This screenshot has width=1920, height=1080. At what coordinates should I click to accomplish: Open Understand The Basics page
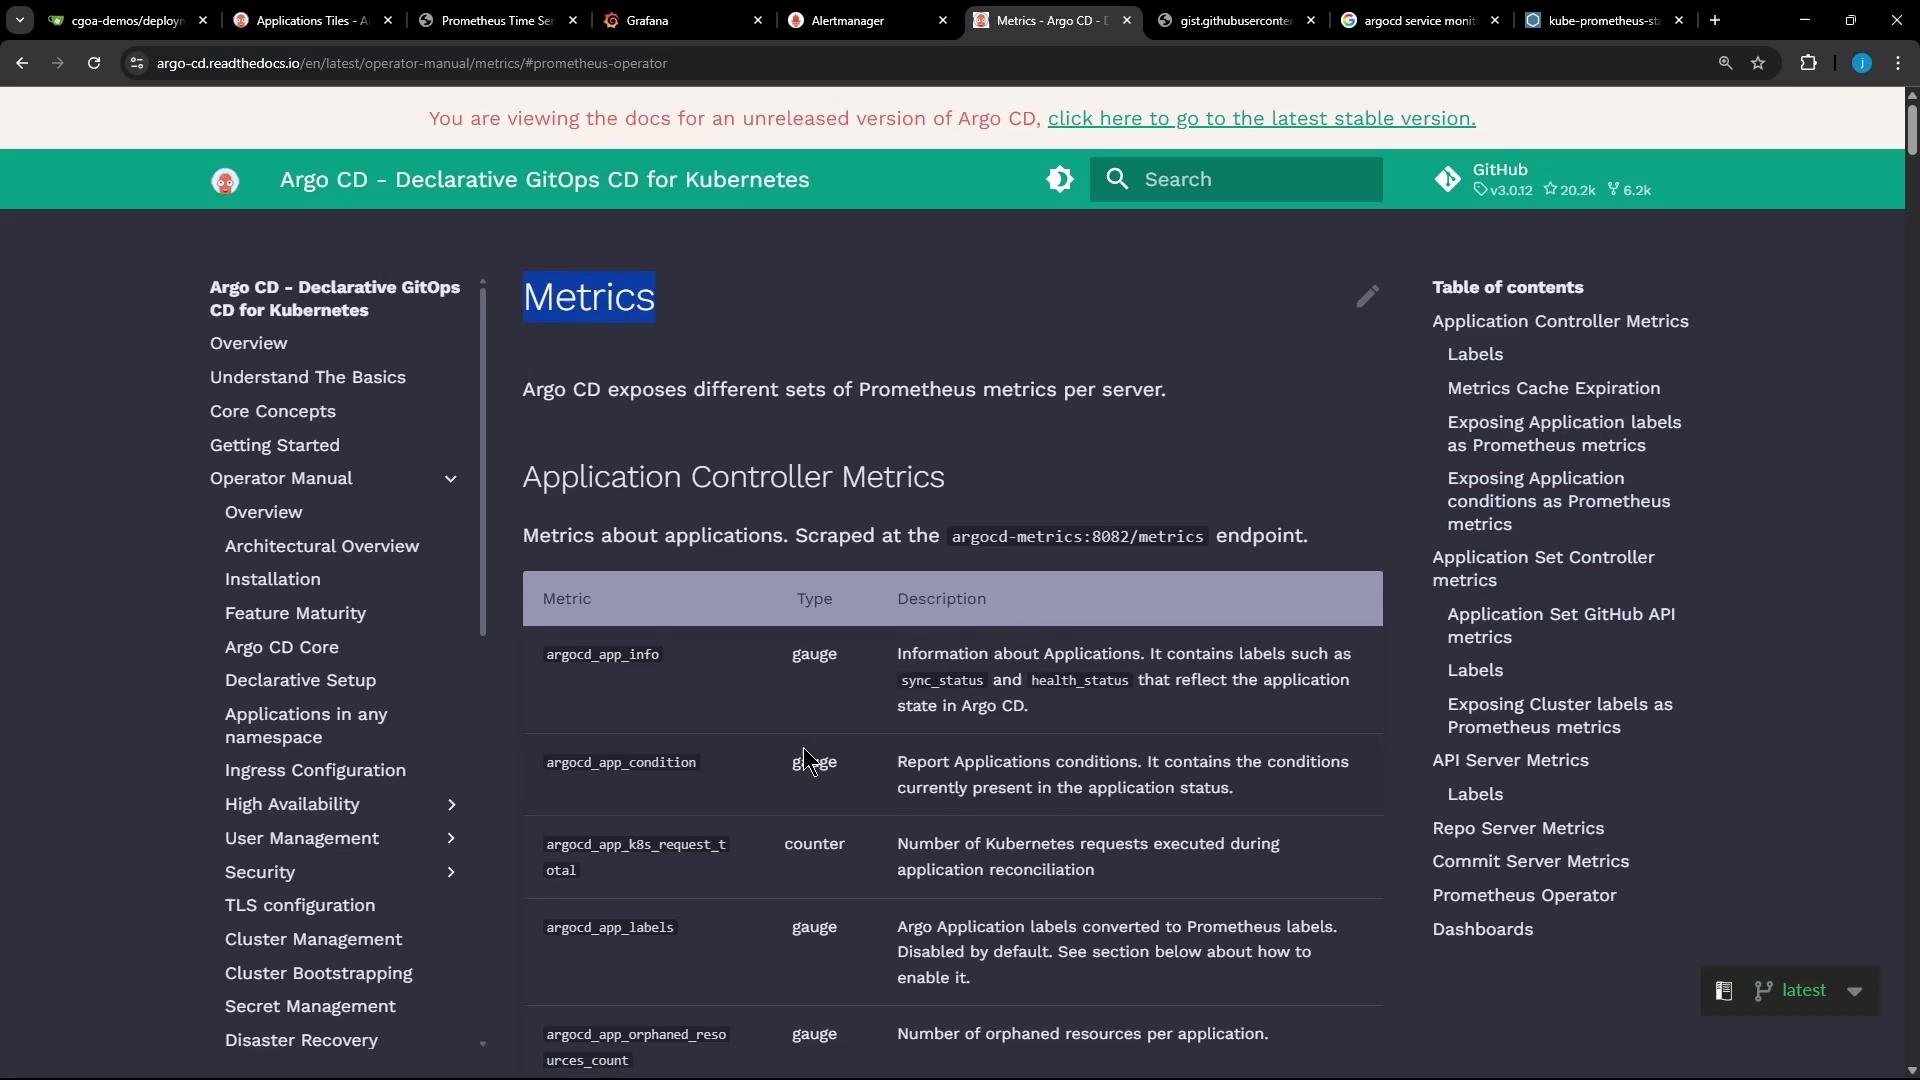(308, 377)
